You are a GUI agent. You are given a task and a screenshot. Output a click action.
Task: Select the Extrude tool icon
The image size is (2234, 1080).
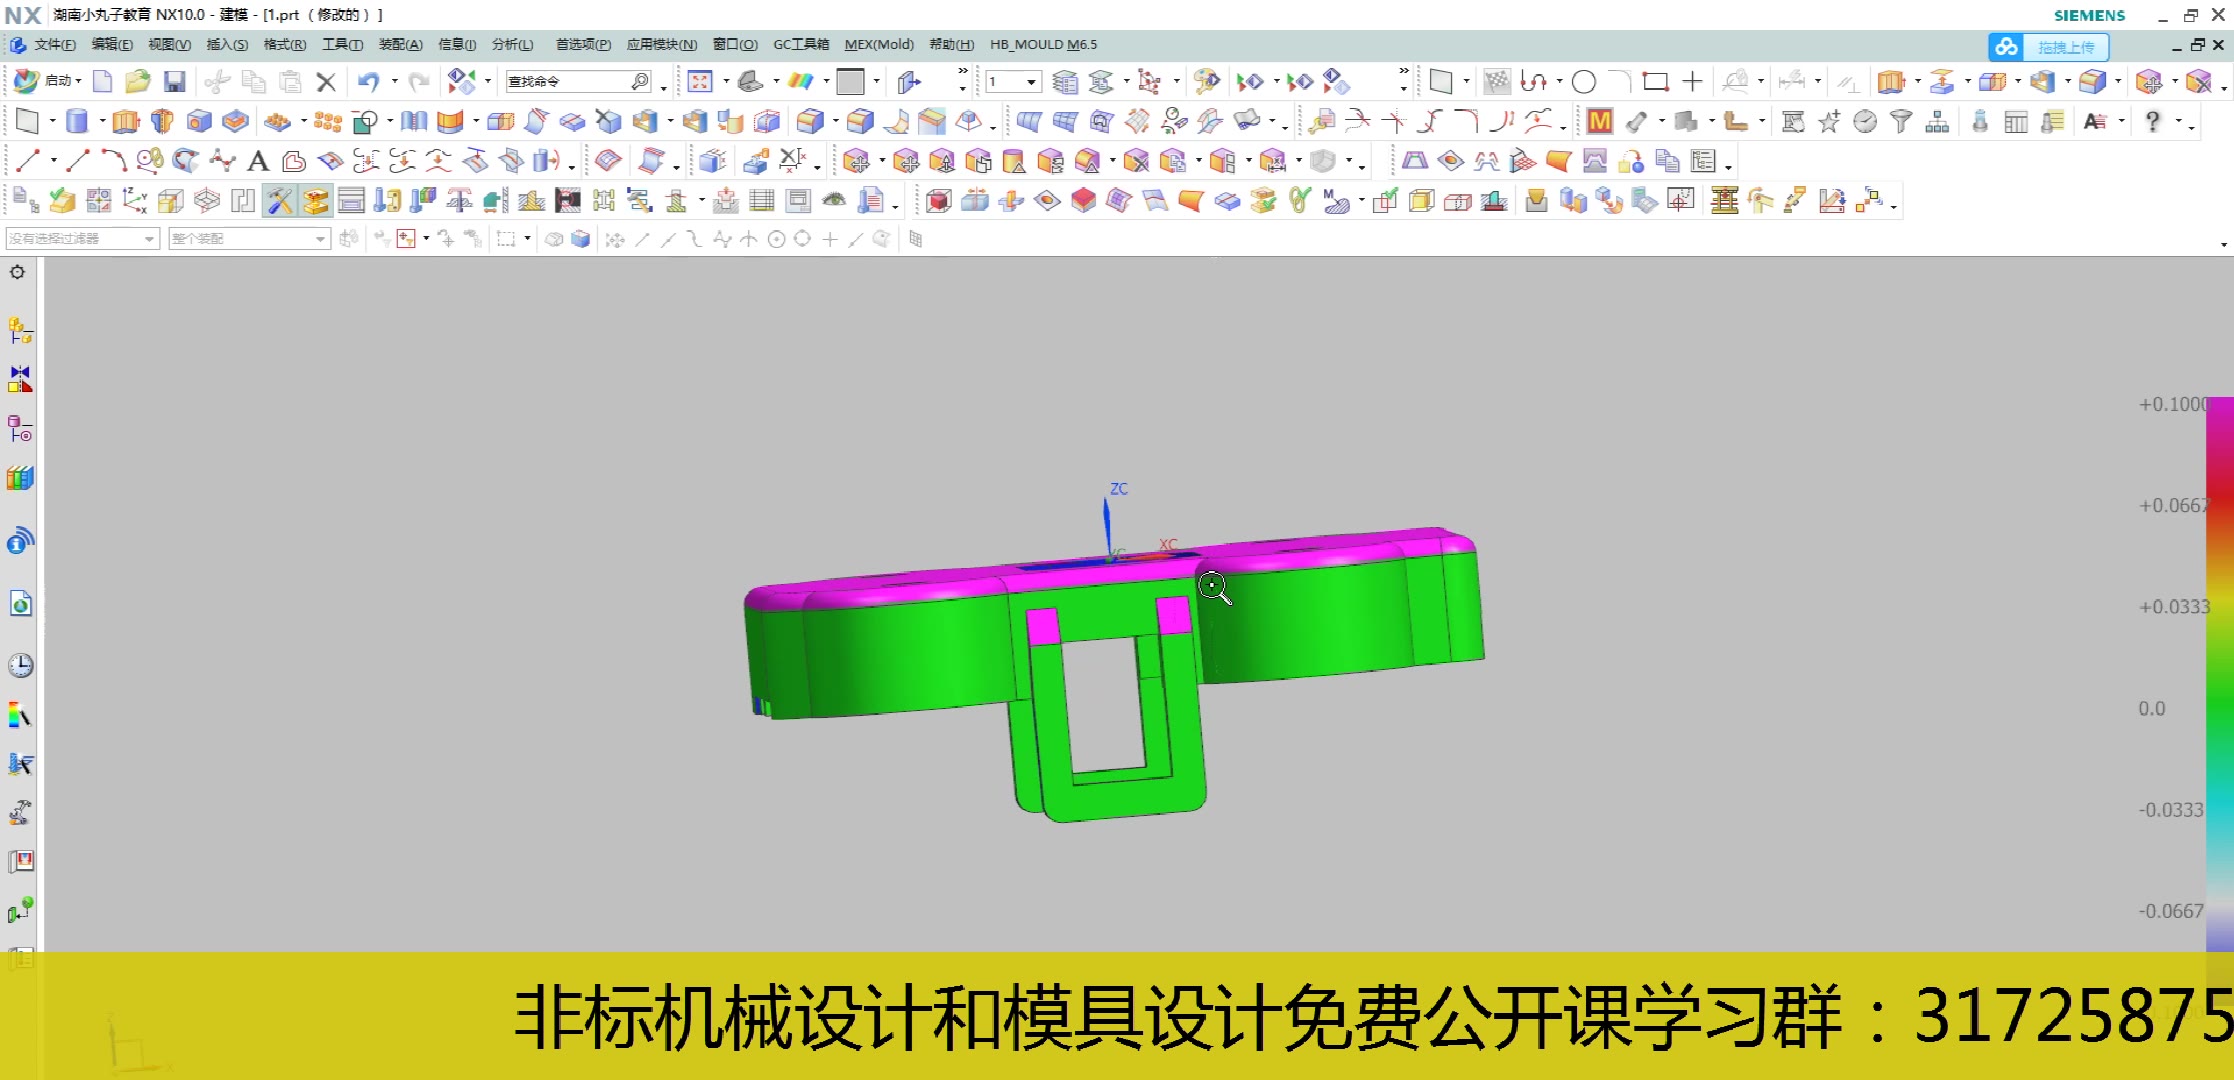(125, 120)
